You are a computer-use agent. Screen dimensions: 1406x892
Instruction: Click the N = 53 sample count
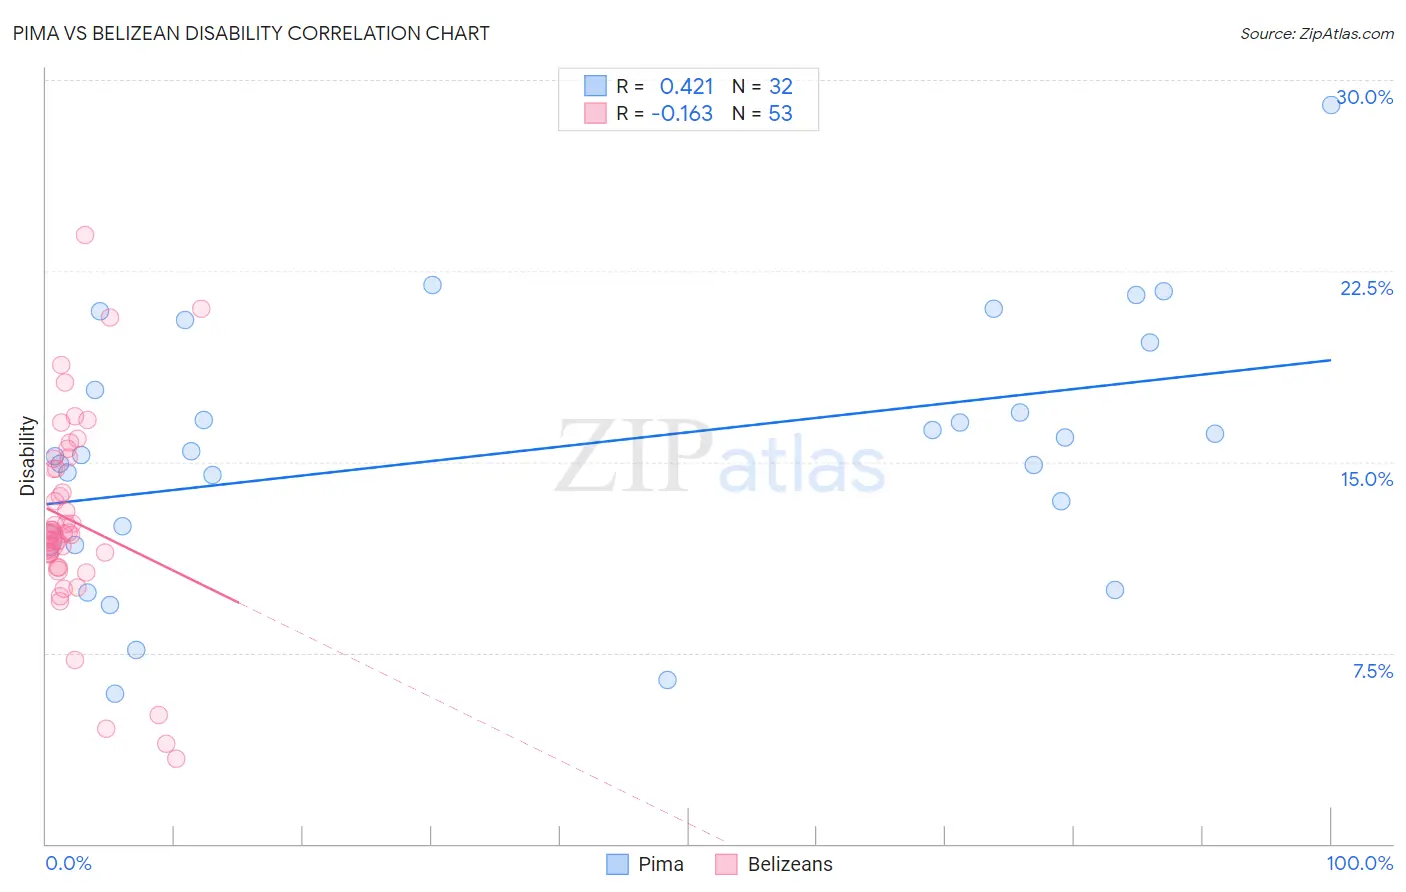(762, 113)
